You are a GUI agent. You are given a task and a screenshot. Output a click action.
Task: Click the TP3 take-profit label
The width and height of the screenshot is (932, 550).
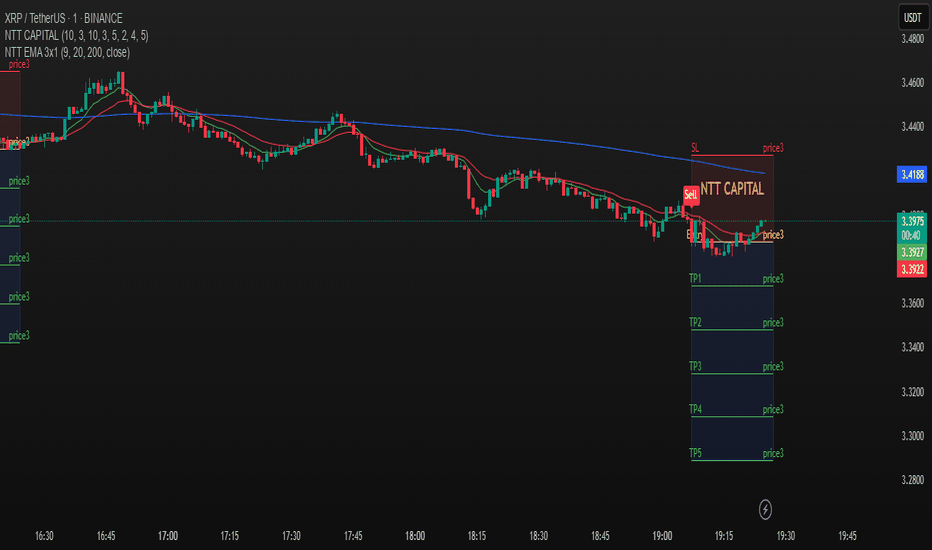tap(695, 366)
